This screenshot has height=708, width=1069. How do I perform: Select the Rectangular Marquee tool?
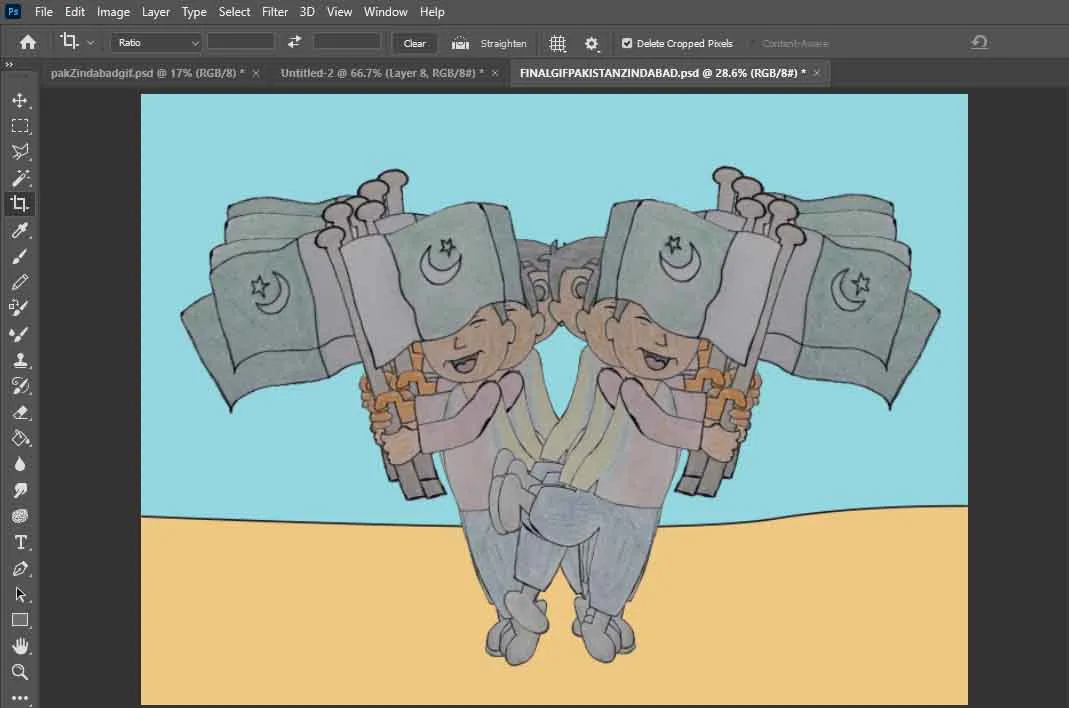click(20, 126)
